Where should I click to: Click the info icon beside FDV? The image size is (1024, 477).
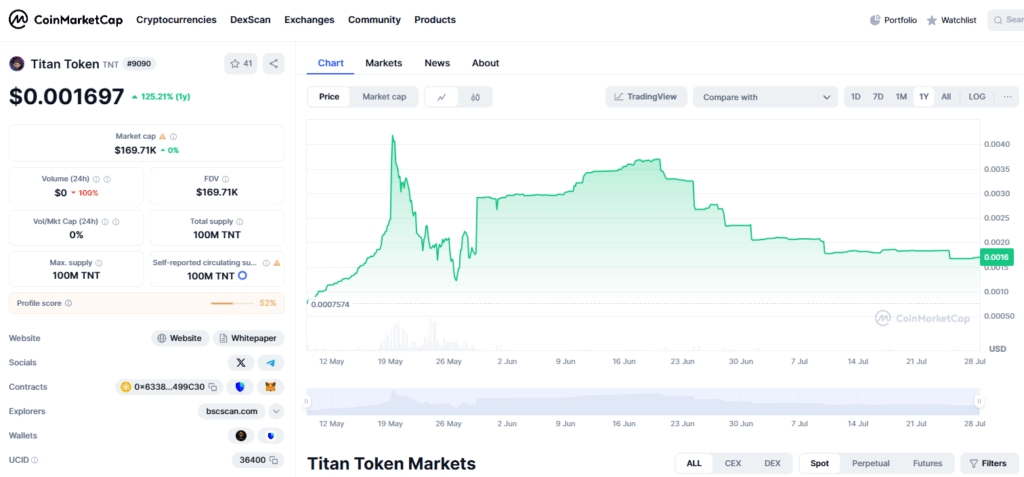(x=225, y=178)
